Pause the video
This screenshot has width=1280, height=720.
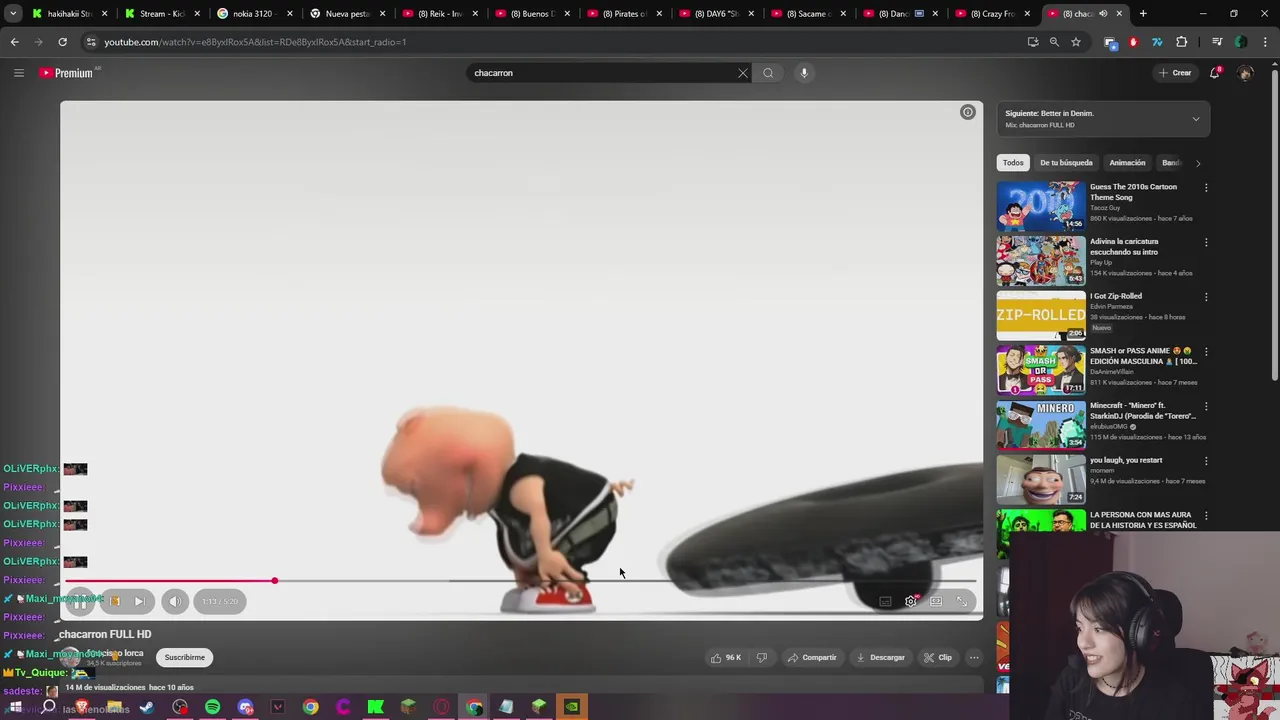tap(79, 601)
